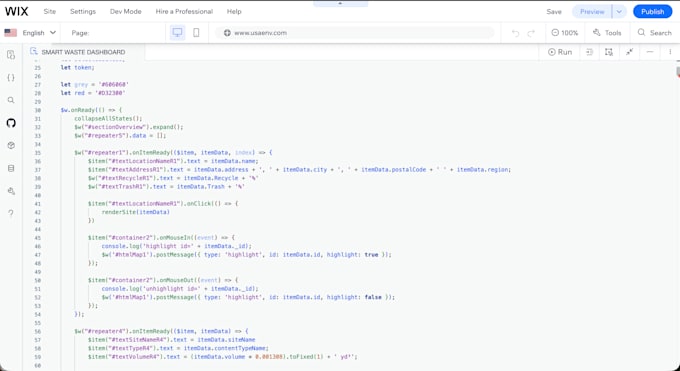The width and height of the screenshot is (680, 371).
Task: Open the packages icon in sidebar
Action: click(x=11, y=145)
